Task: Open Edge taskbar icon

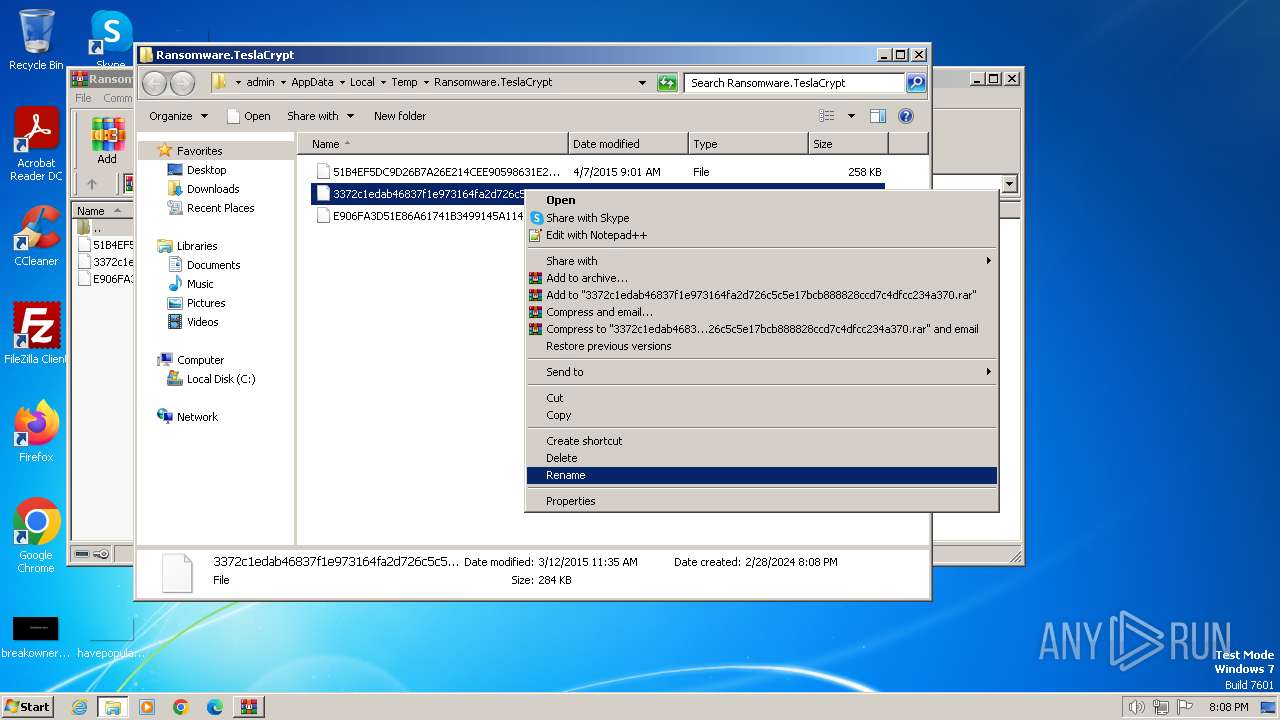Action: tap(214, 706)
